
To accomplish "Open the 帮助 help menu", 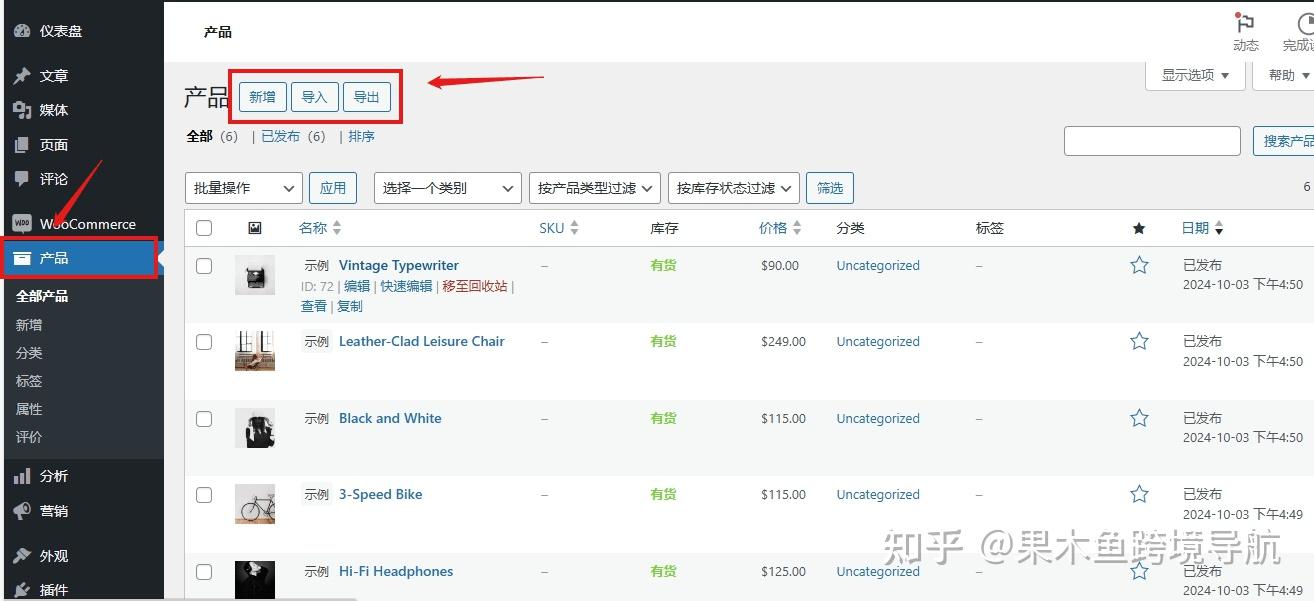I will (x=1283, y=74).
